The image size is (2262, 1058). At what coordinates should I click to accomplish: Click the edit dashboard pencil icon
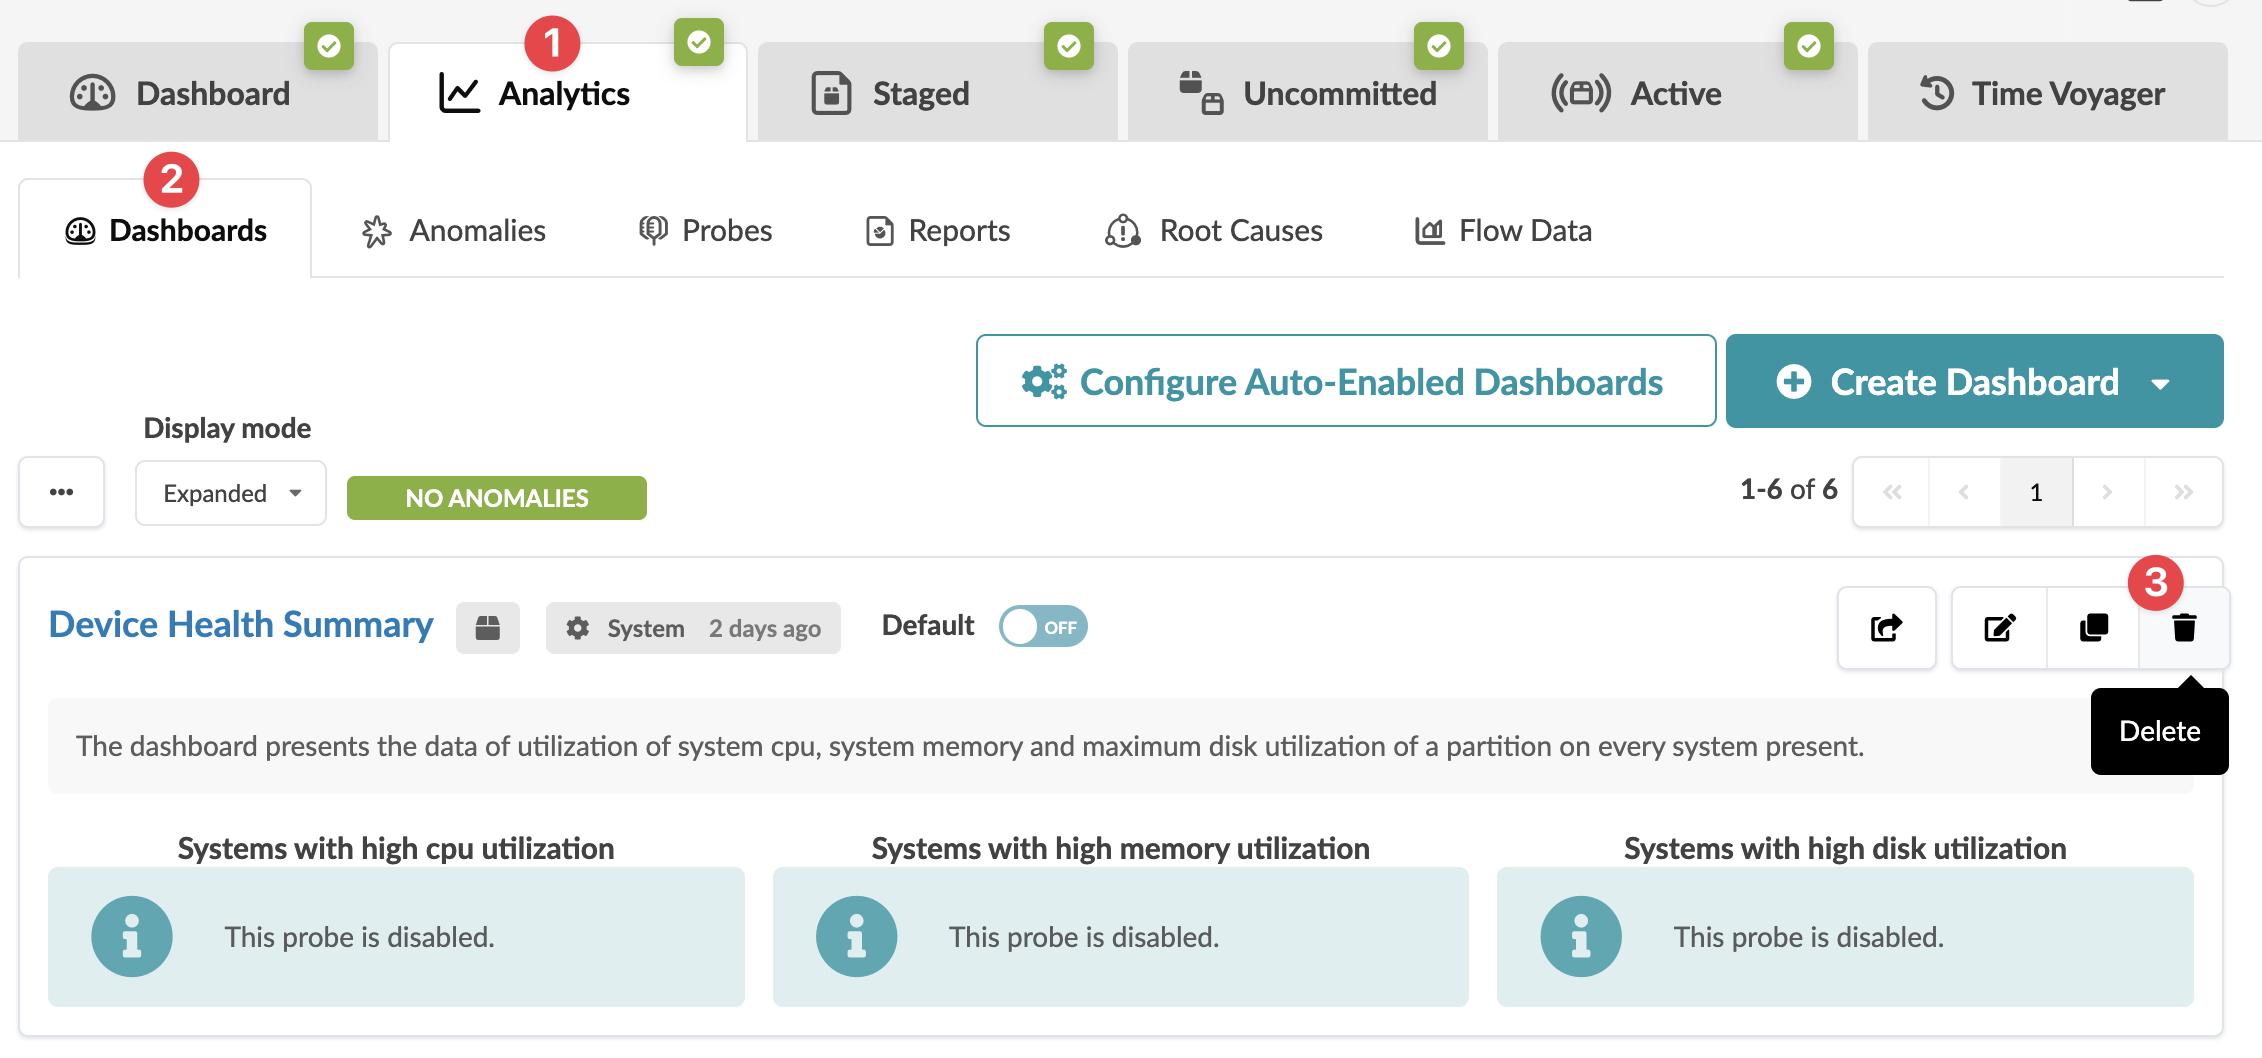click(x=1999, y=628)
